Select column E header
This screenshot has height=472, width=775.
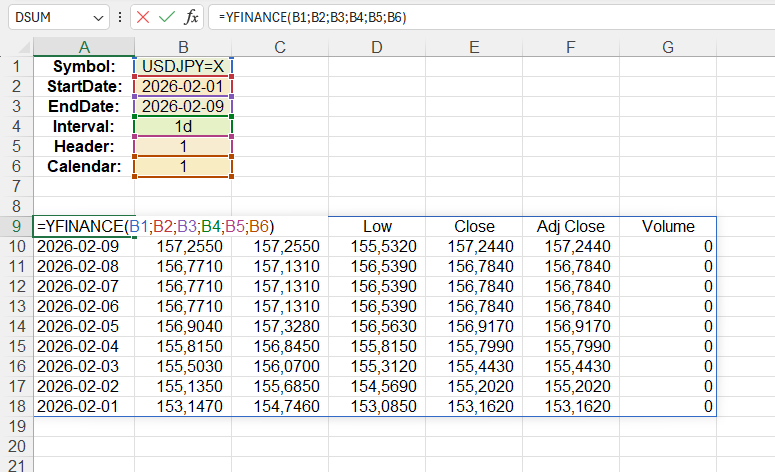pos(474,47)
